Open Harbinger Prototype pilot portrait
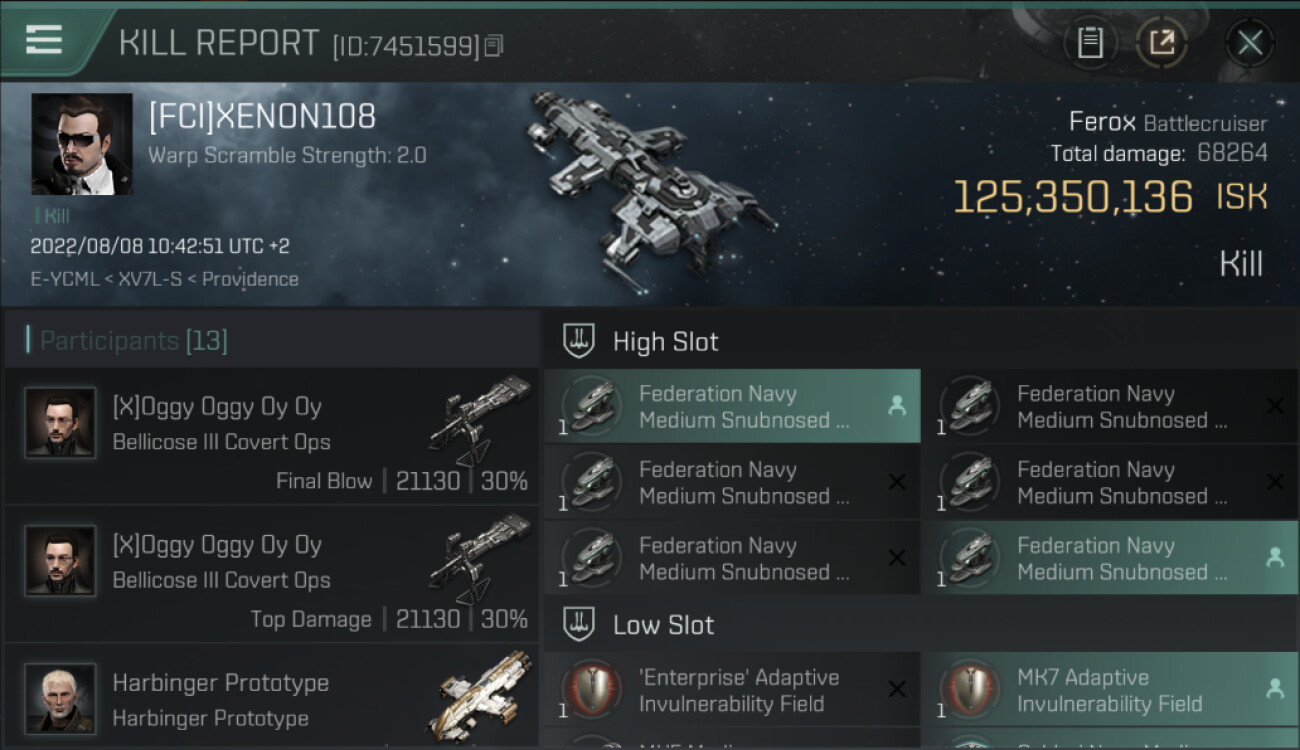1300x750 pixels. [x=60, y=698]
